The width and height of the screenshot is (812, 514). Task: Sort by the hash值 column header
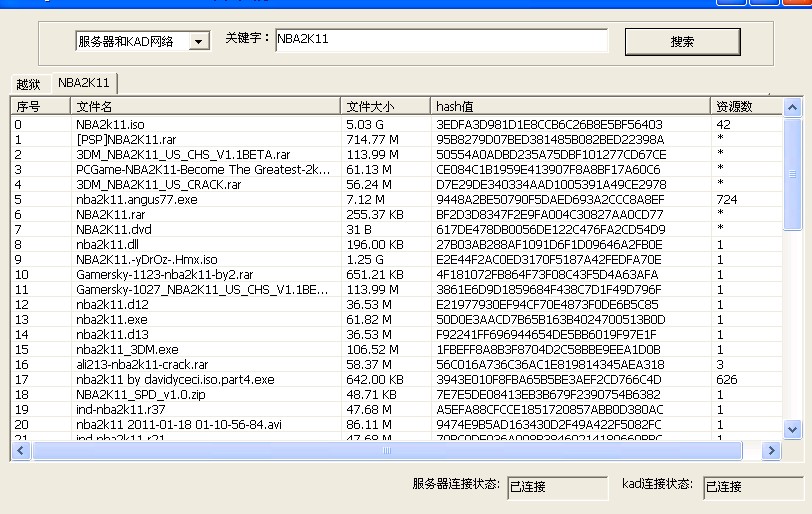tap(570, 106)
